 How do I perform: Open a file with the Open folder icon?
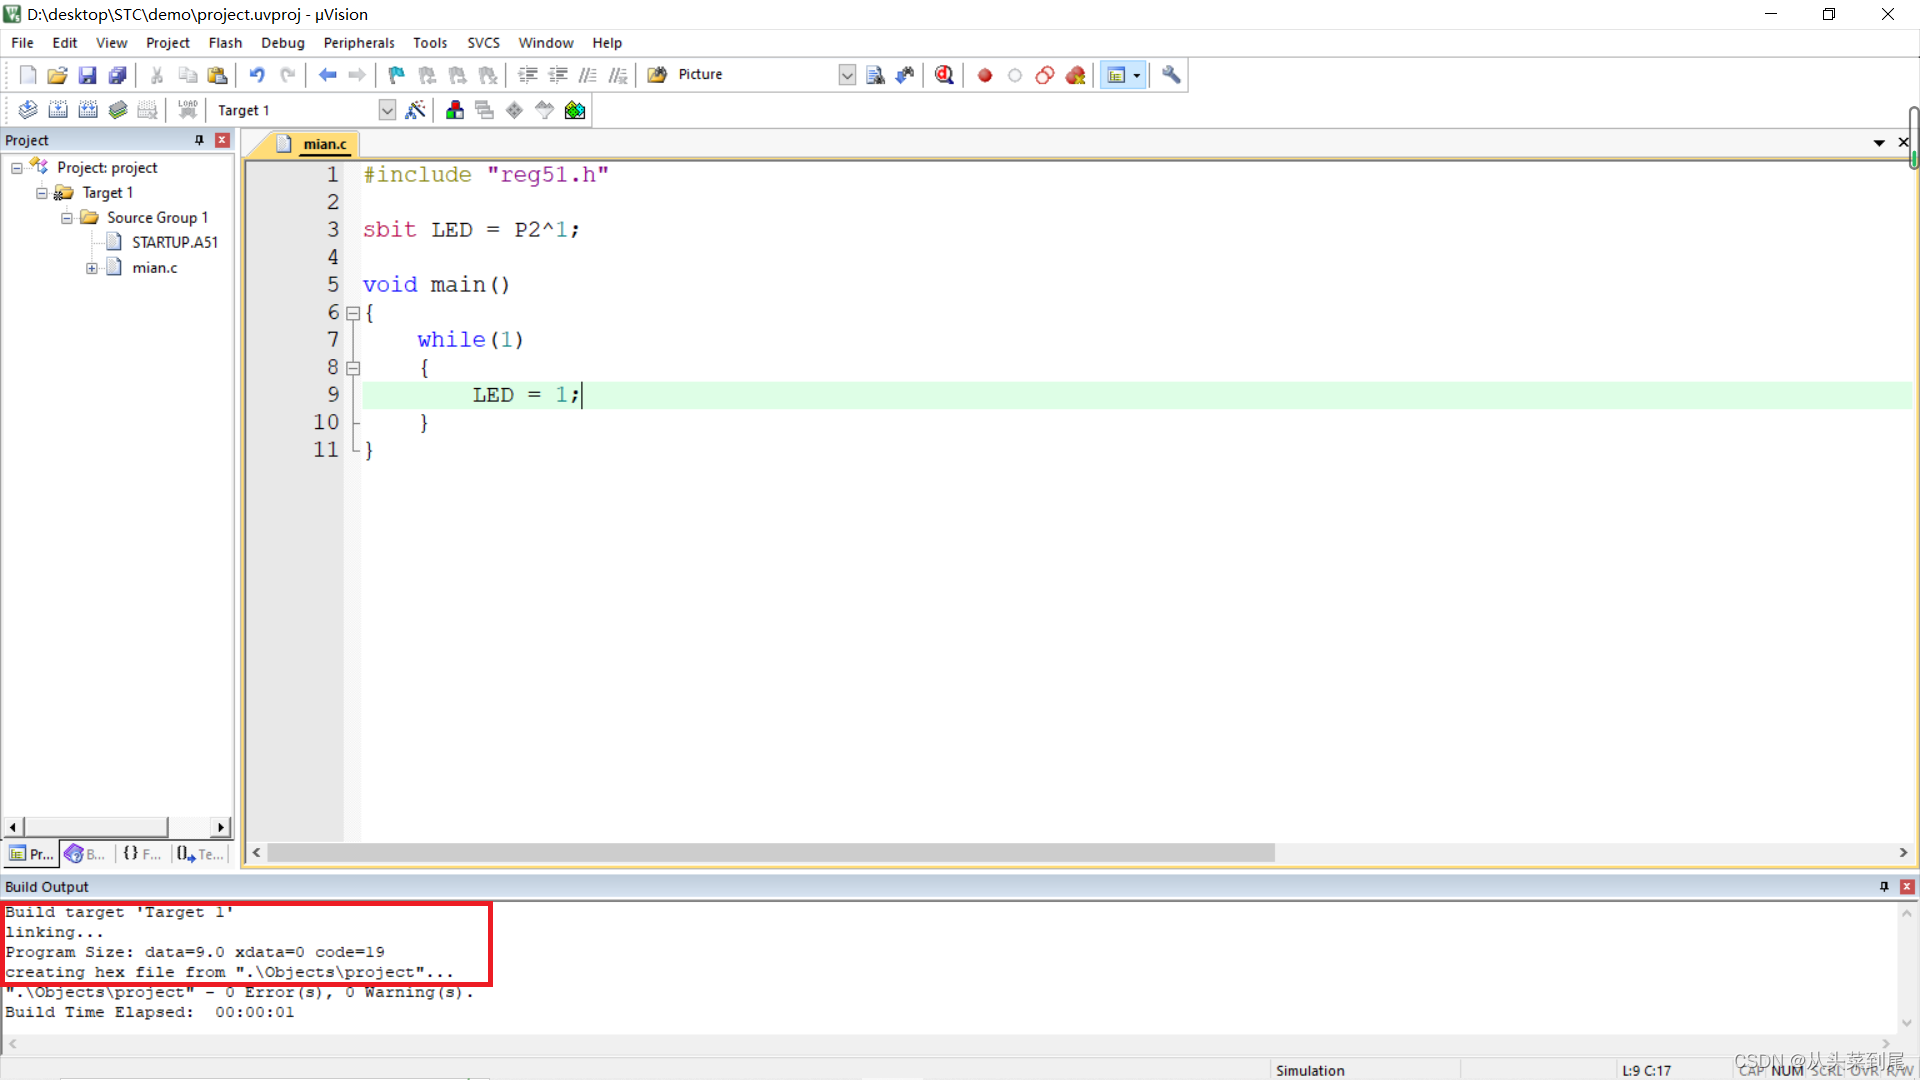[x=57, y=75]
